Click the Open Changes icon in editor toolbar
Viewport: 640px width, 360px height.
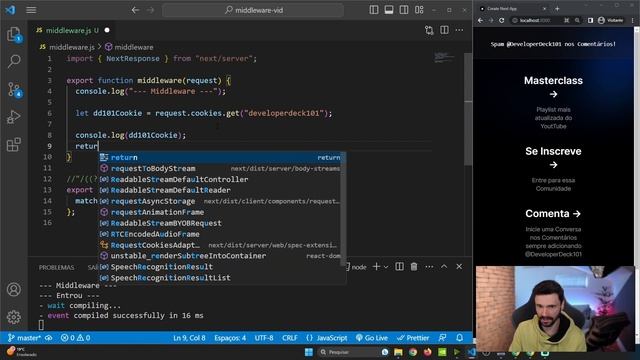[x=429, y=30]
